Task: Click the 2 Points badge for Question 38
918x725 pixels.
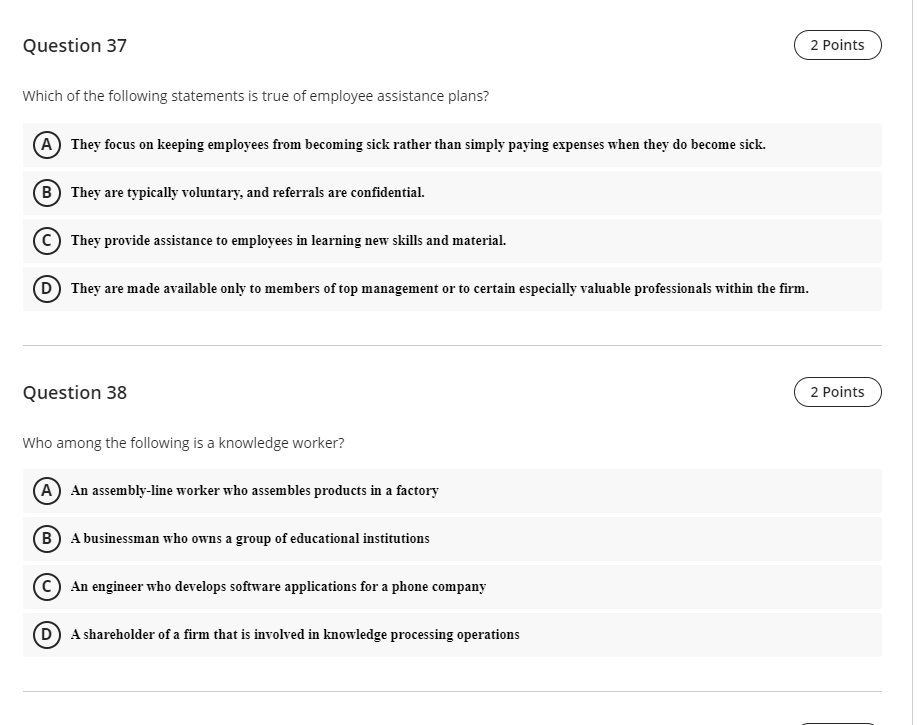Action: pyautogui.click(x=838, y=391)
